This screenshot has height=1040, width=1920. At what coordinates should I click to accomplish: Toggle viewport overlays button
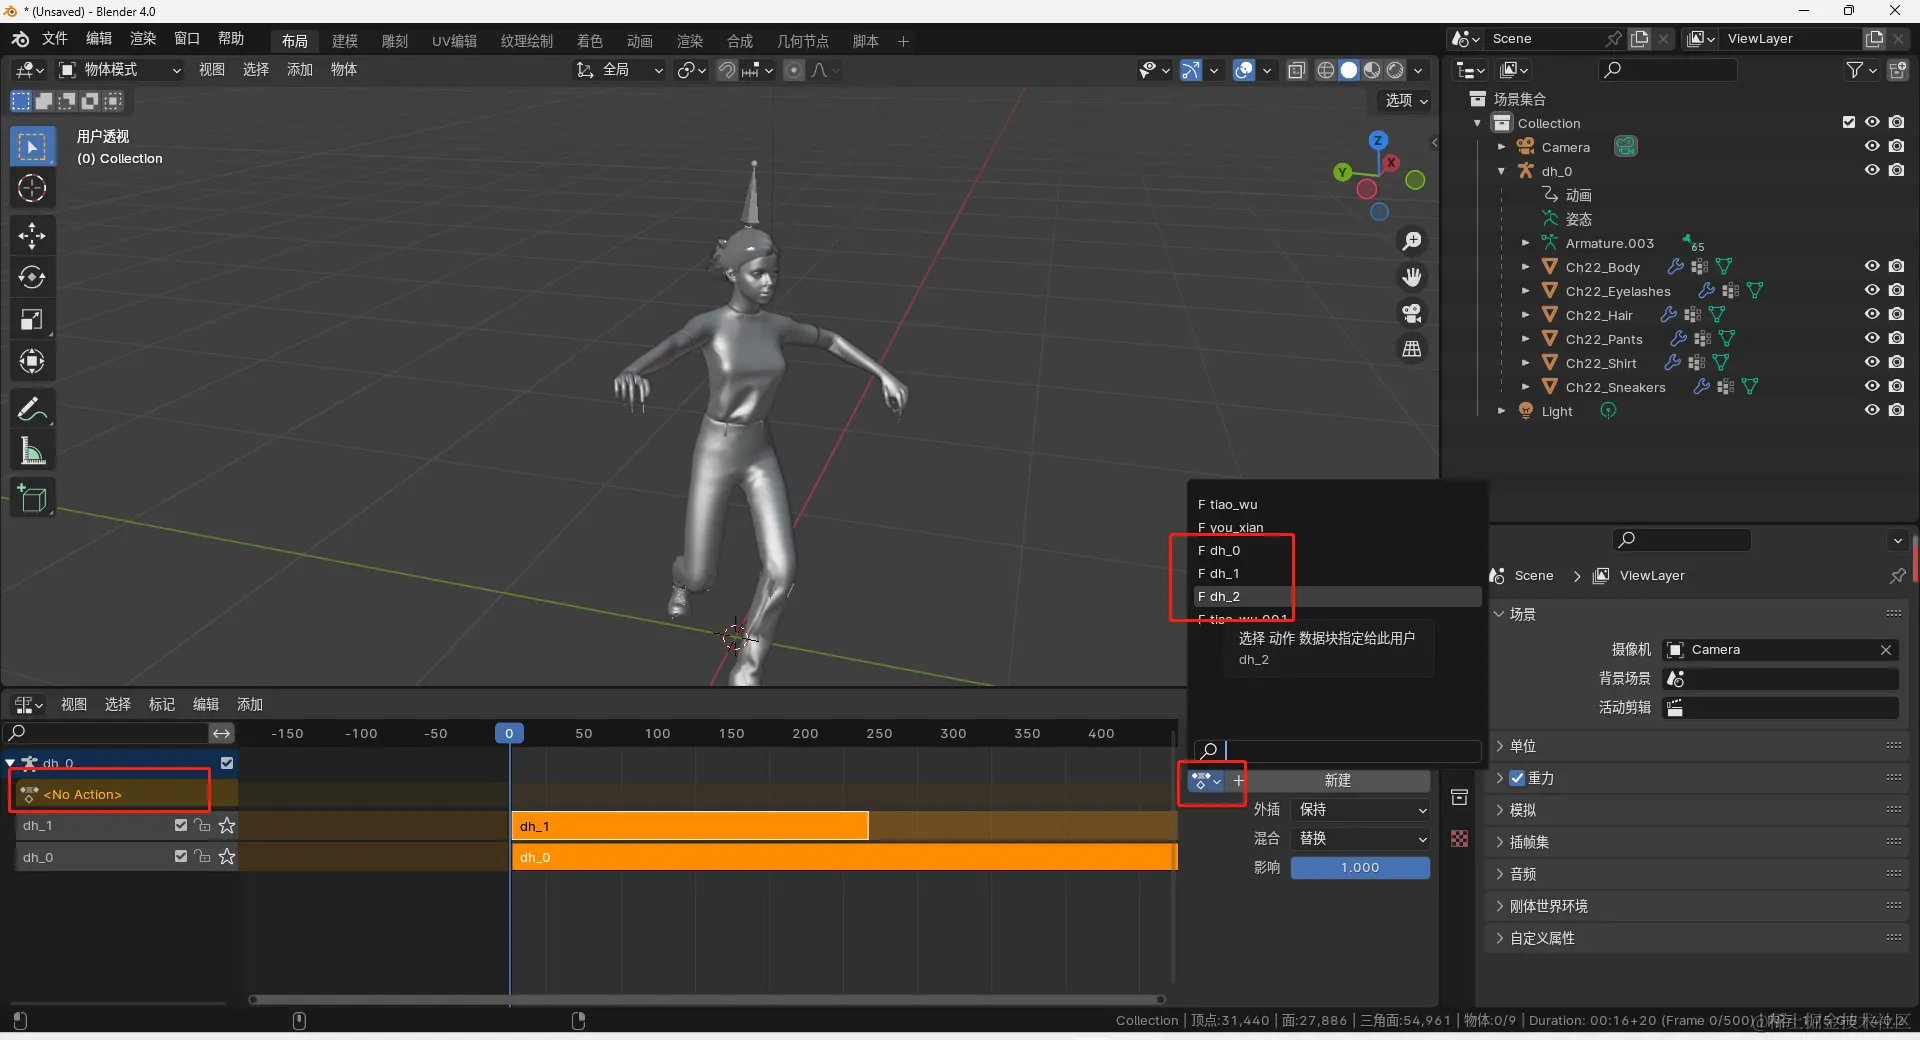1244,70
